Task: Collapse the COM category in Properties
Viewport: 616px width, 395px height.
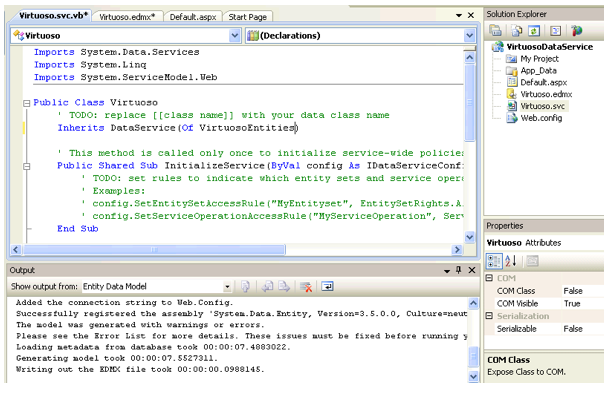Action: [489, 278]
